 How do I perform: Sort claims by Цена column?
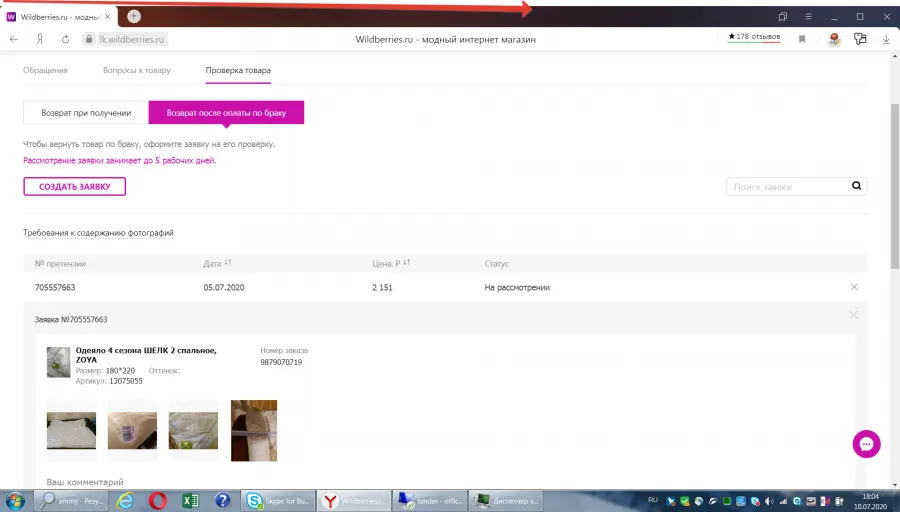pos(391,263)
